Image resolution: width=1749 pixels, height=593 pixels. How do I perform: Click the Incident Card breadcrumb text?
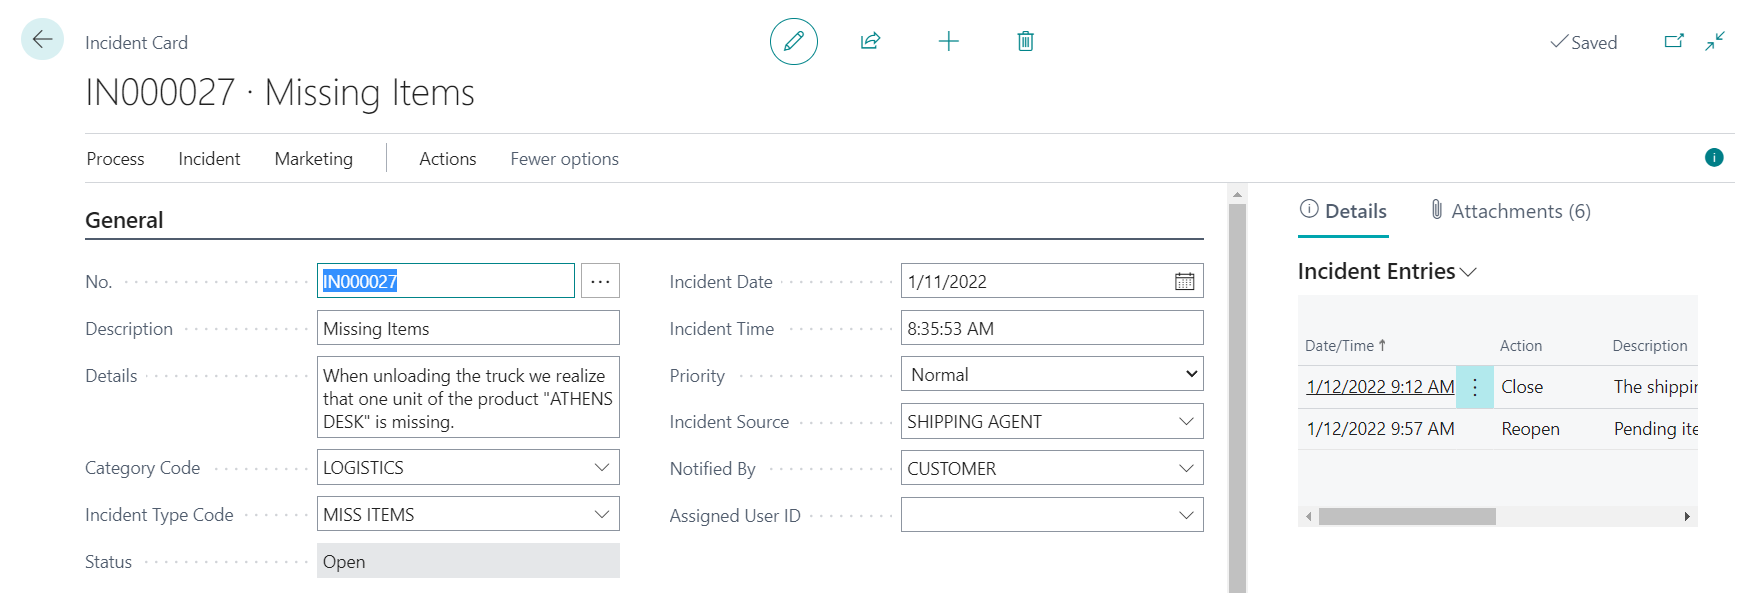[x=136, y=43]
